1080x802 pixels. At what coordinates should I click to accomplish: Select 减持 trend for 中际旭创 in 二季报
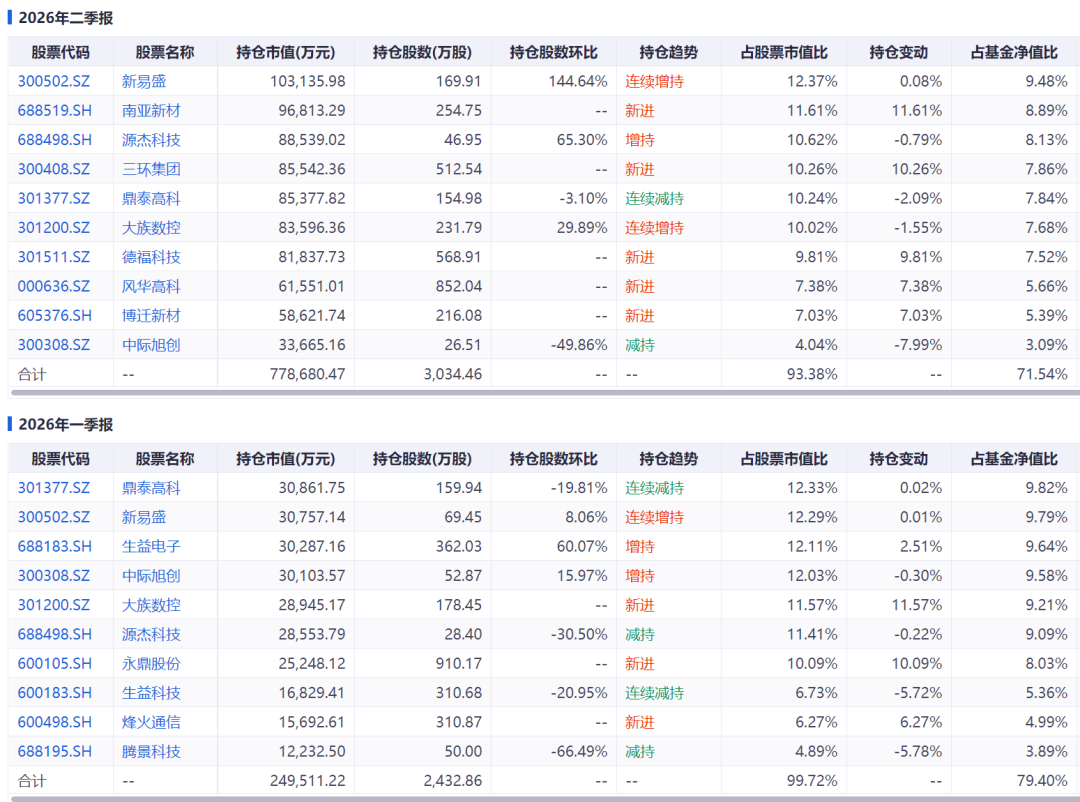coord(640,345)
